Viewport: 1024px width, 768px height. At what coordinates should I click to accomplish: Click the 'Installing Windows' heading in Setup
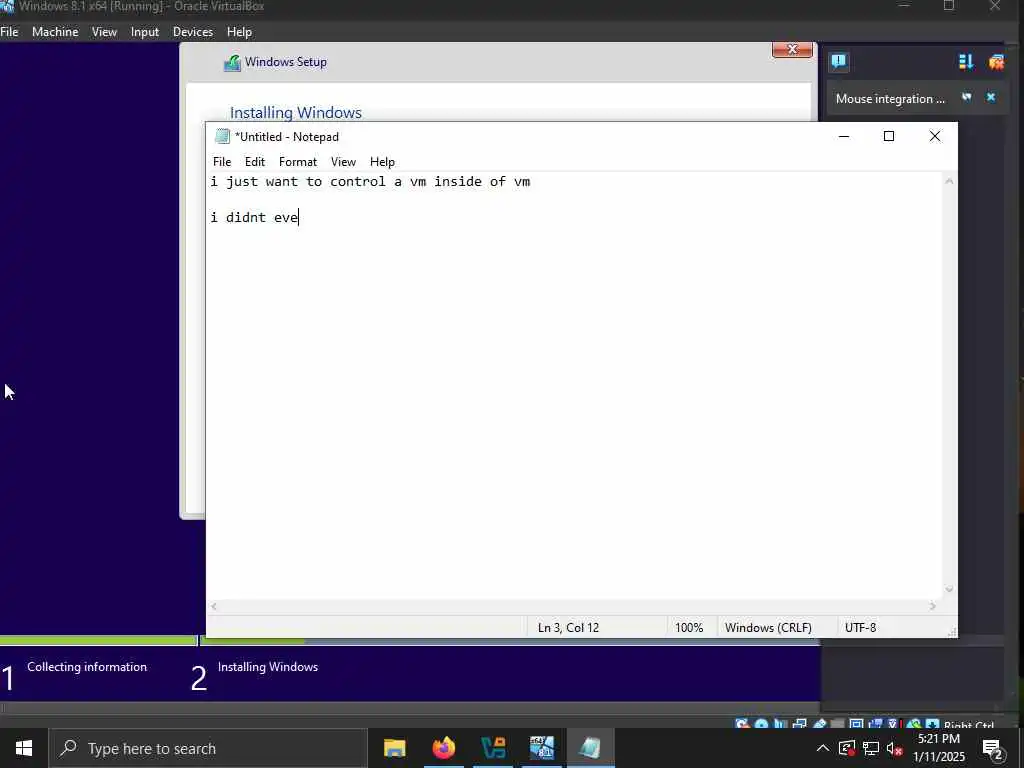click(x=296, y=112)
